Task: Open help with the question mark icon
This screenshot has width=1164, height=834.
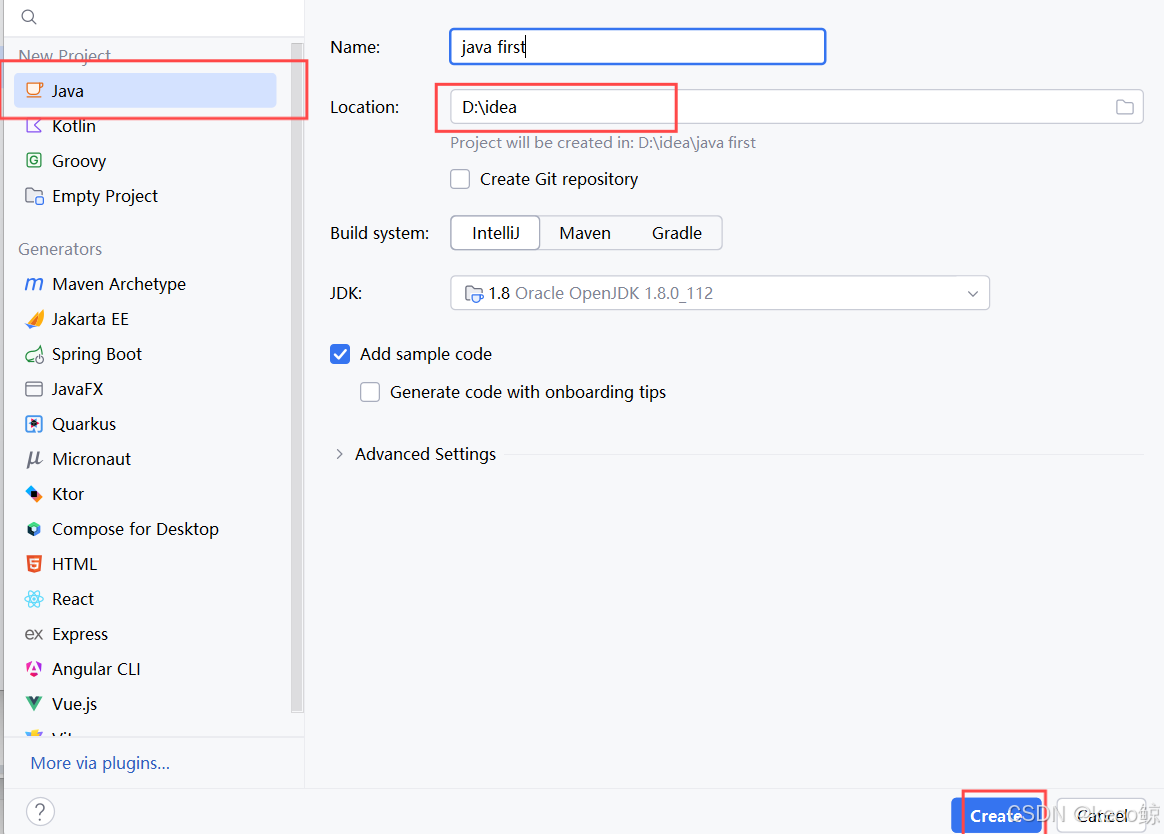Action: 40,812
